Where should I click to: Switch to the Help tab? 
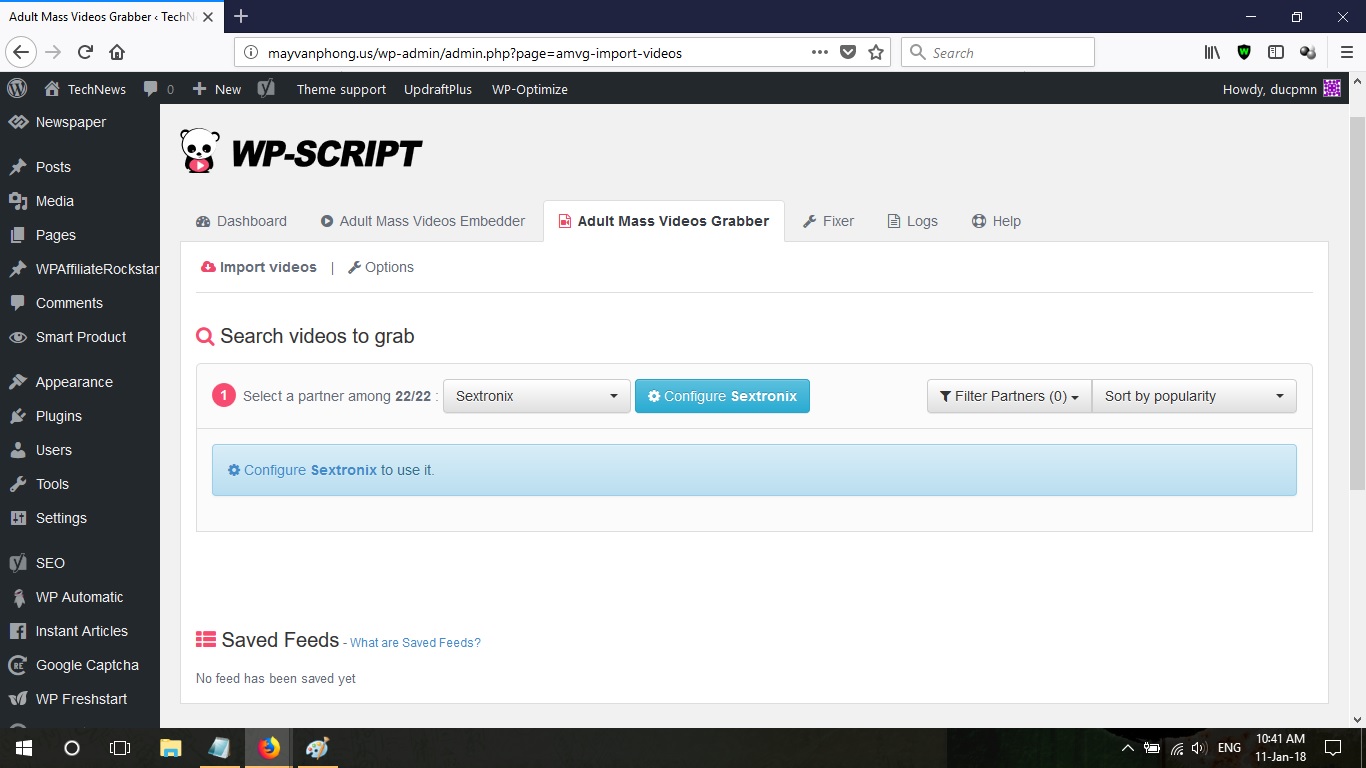[x=997, y=221]
